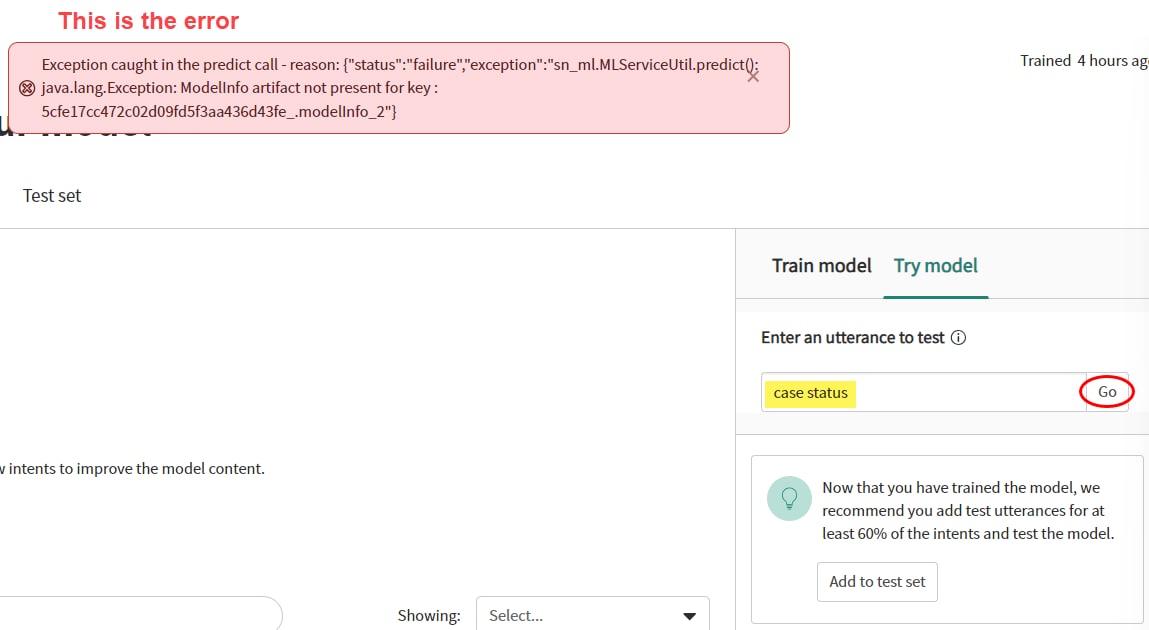Dismiss the error banner via the X icon
Viewport: 1149px width, 630px height.
753,77
